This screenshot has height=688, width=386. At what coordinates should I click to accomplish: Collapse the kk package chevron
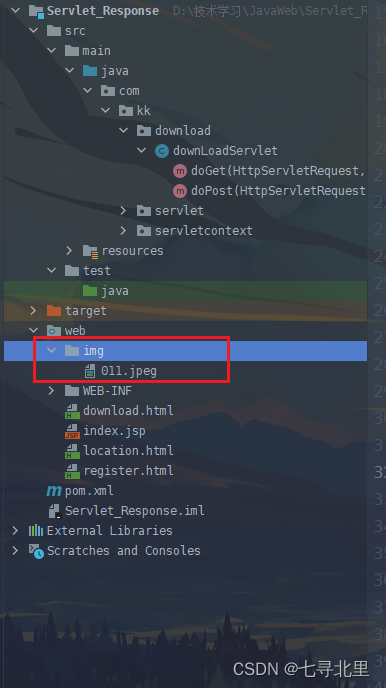[x=106, y=110]
